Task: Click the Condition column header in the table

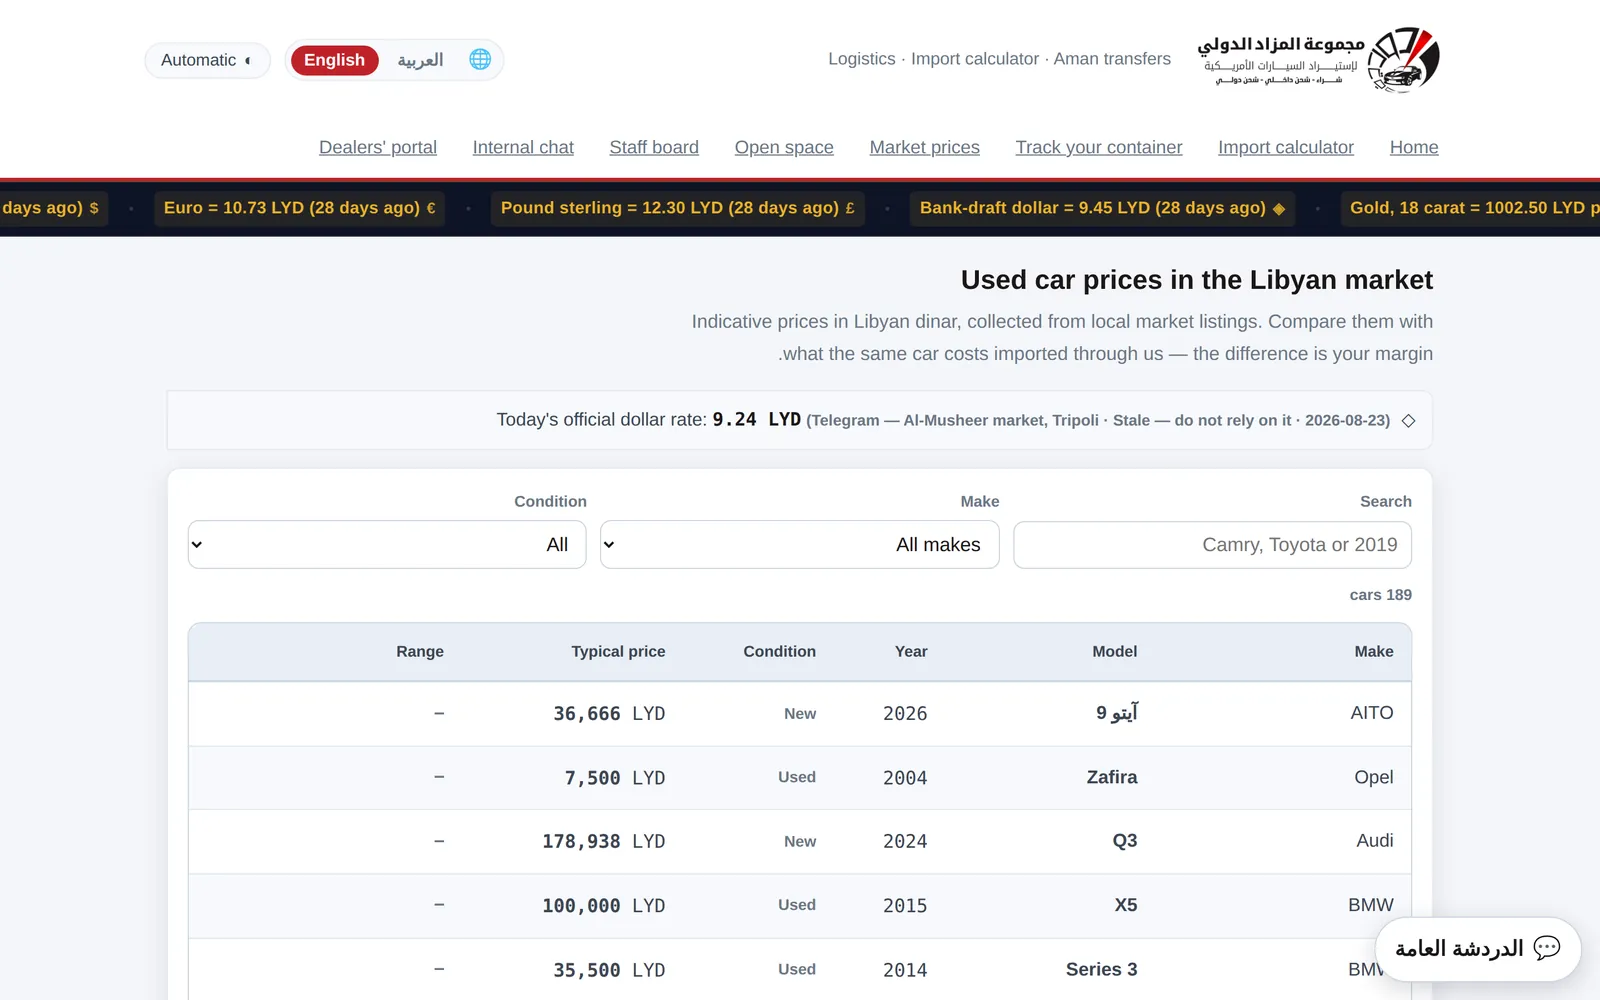Action: point(779,652)
